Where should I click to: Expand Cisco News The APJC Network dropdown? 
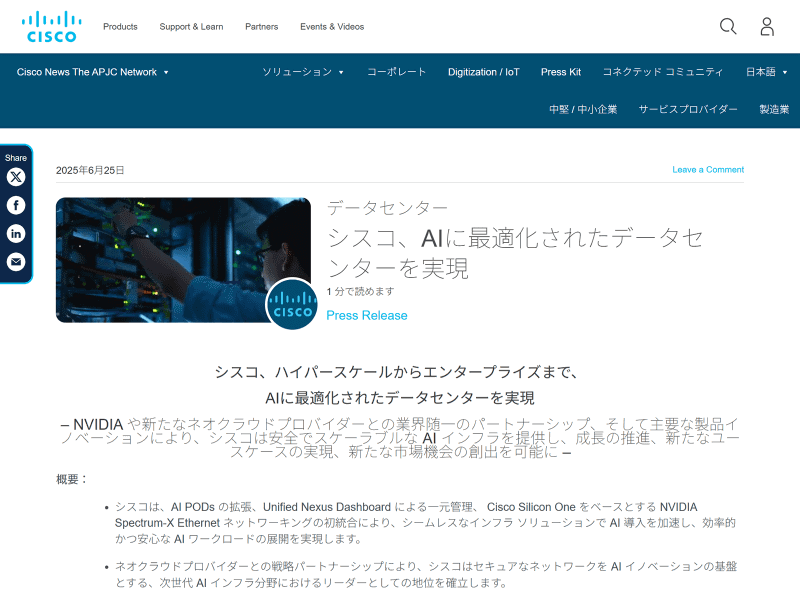click(92, 72)
